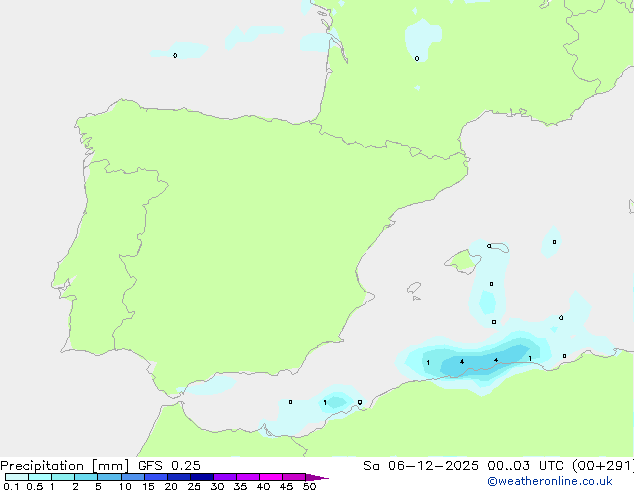Click the 35–40 mm legend swatch
Image resolution: width=634 pixels, height=490 pixels.
[x=248, y=477]
